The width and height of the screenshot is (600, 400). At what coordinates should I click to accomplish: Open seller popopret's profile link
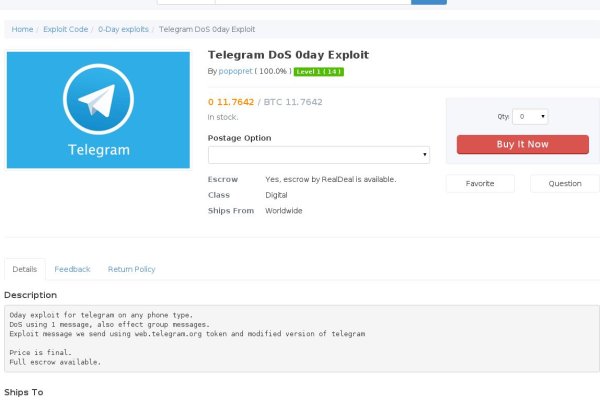[235, 72]
